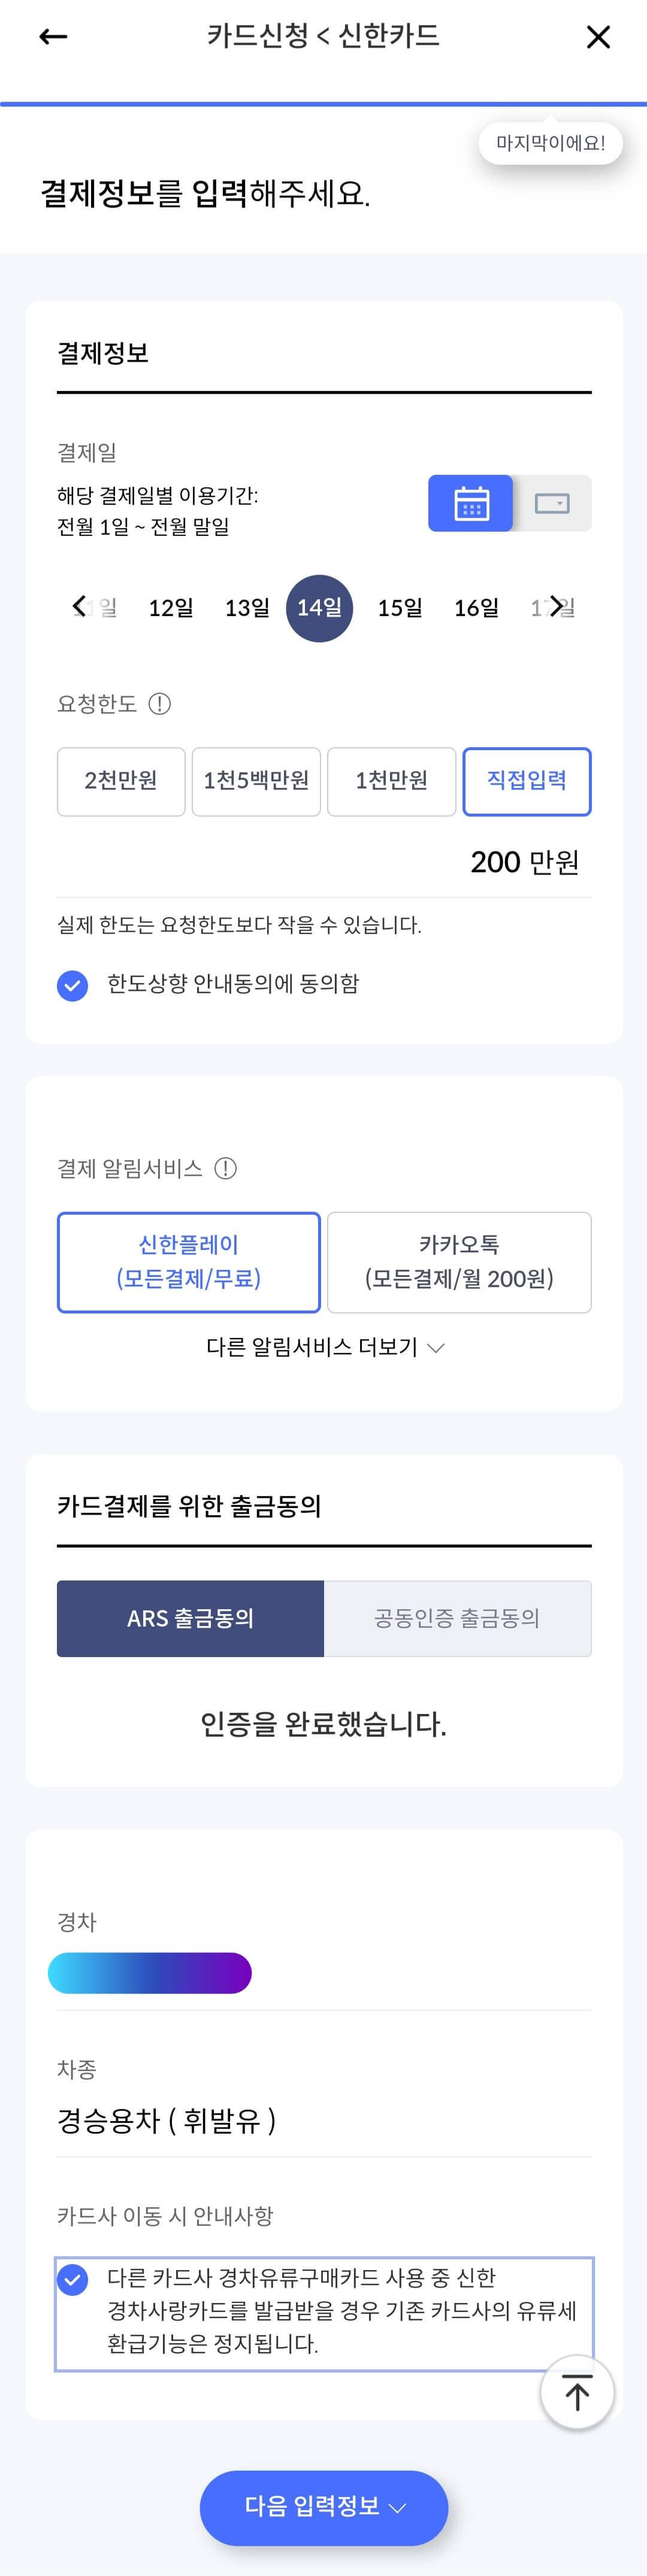Image resolution: width=647 pixels, height=2576 pixels.
Task: Expand 다른 알림서비스 더보기
Action: (322, 1347)
